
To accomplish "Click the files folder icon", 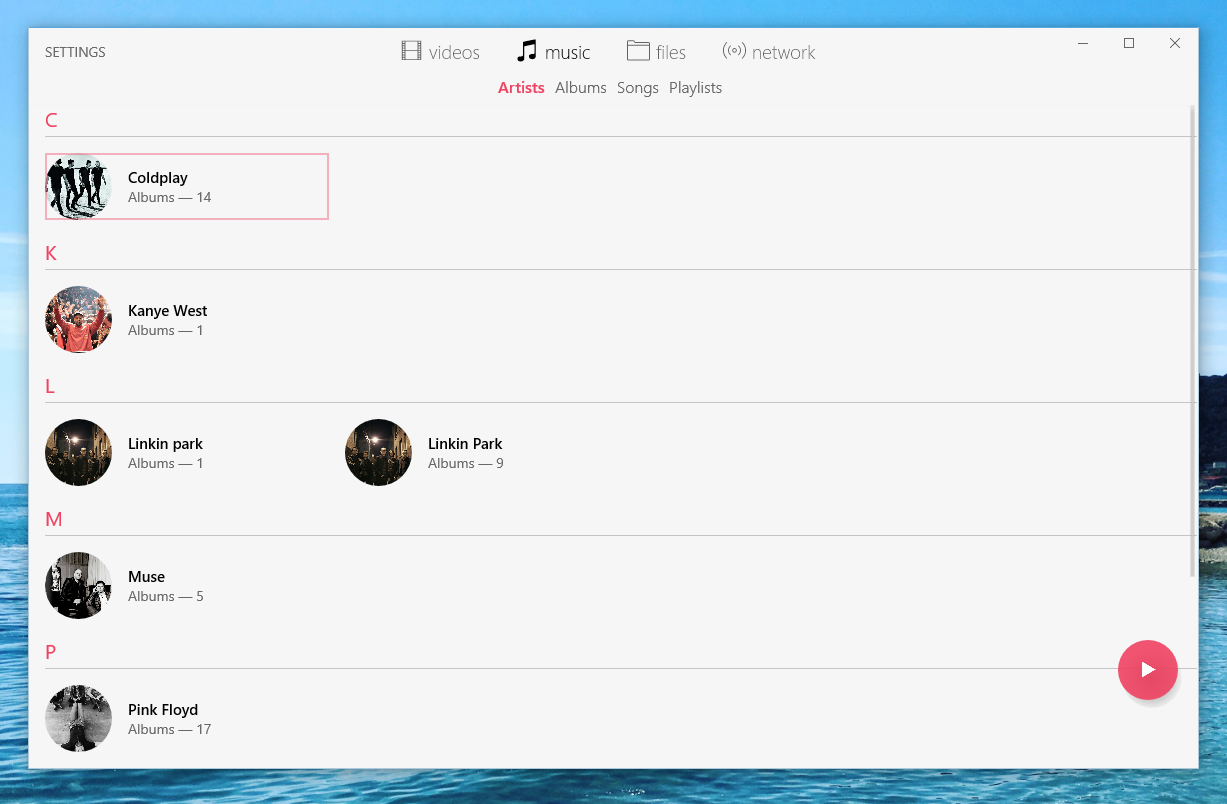I will (x=638, y=51).
